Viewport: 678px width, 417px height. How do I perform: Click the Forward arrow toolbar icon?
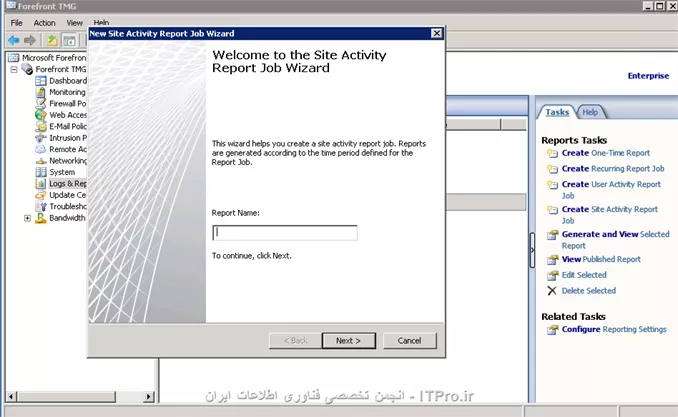tap(30, 40)
